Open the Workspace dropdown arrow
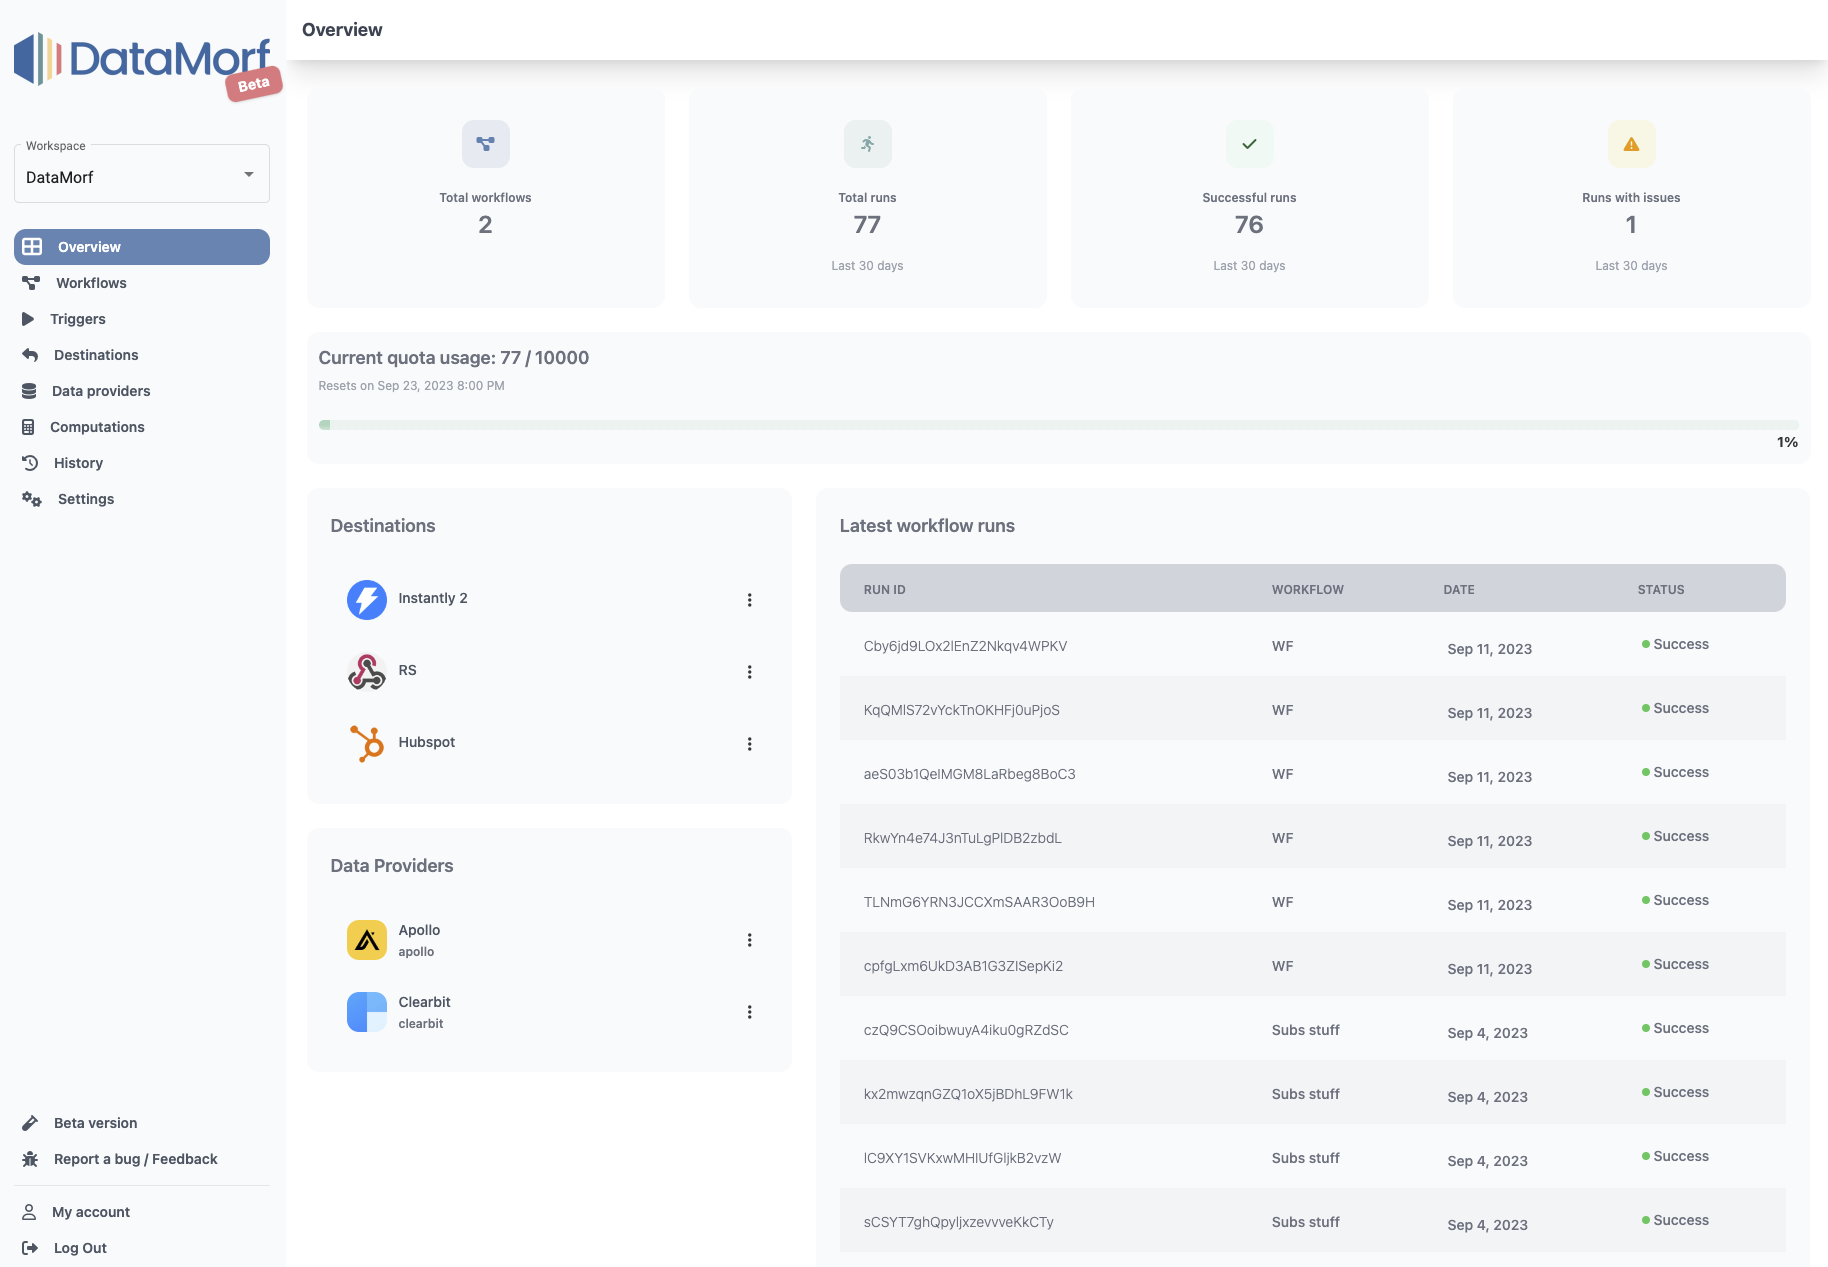This screenshot has height=1267, width=1828. click(249, 175)
